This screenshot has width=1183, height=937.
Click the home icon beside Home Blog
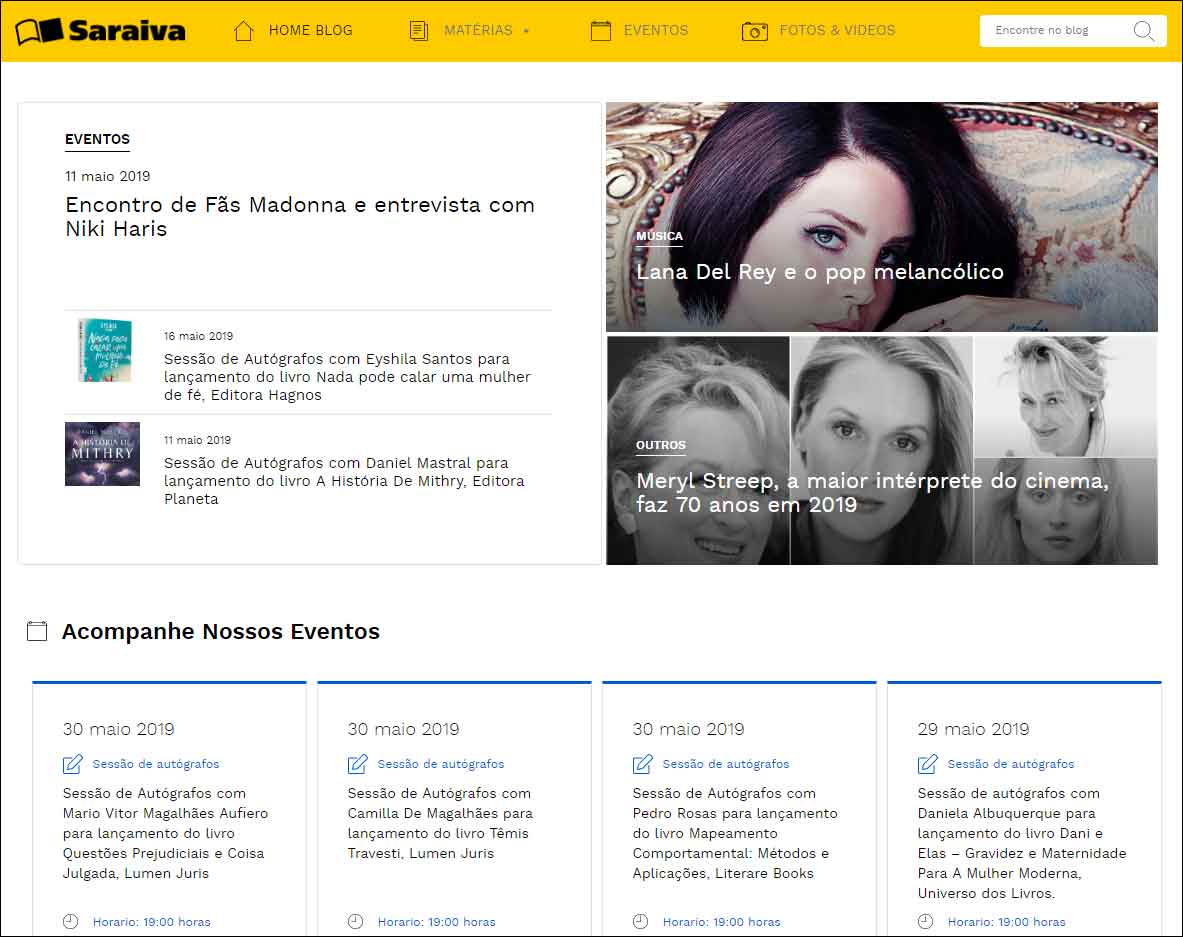[244, 31]
